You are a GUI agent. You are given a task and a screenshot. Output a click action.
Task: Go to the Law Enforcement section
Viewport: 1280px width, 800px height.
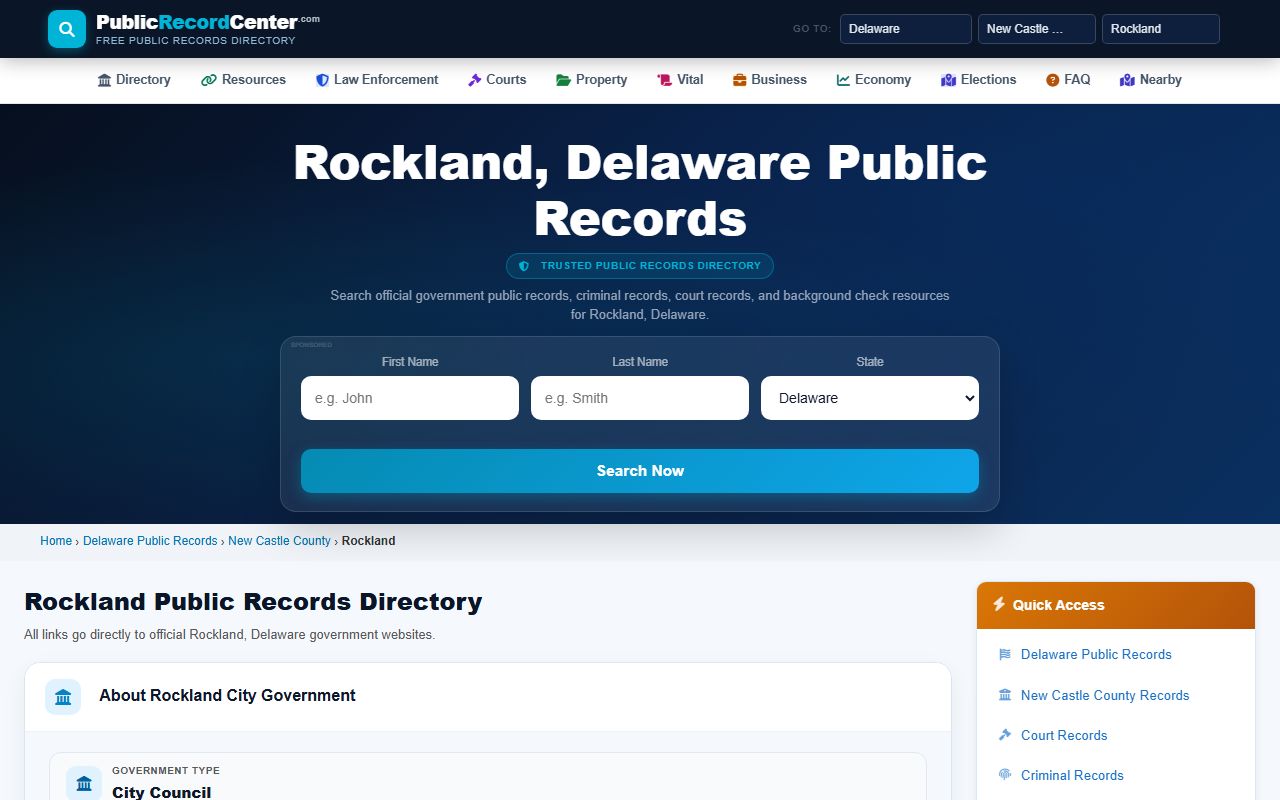377,80
